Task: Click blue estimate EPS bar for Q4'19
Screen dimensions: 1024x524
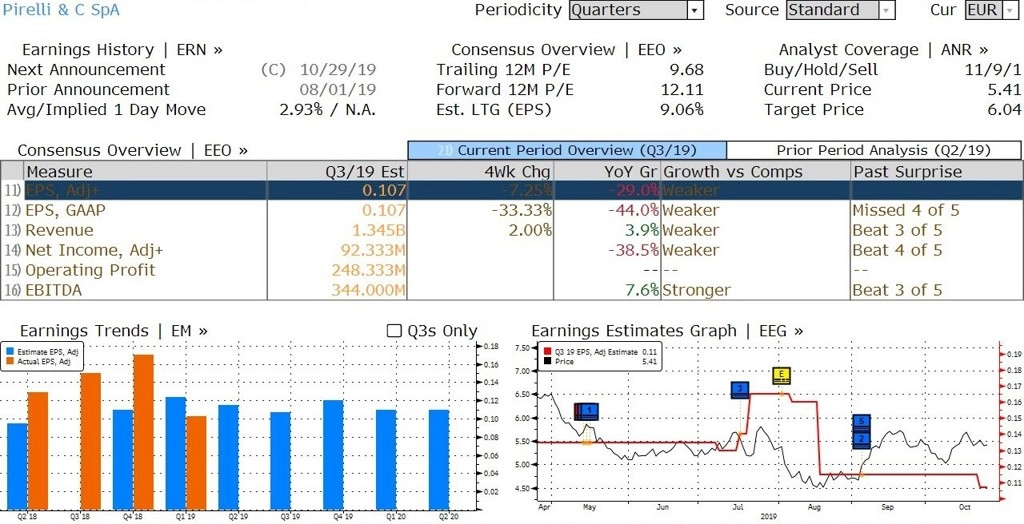Action: [x=333, y=455]
